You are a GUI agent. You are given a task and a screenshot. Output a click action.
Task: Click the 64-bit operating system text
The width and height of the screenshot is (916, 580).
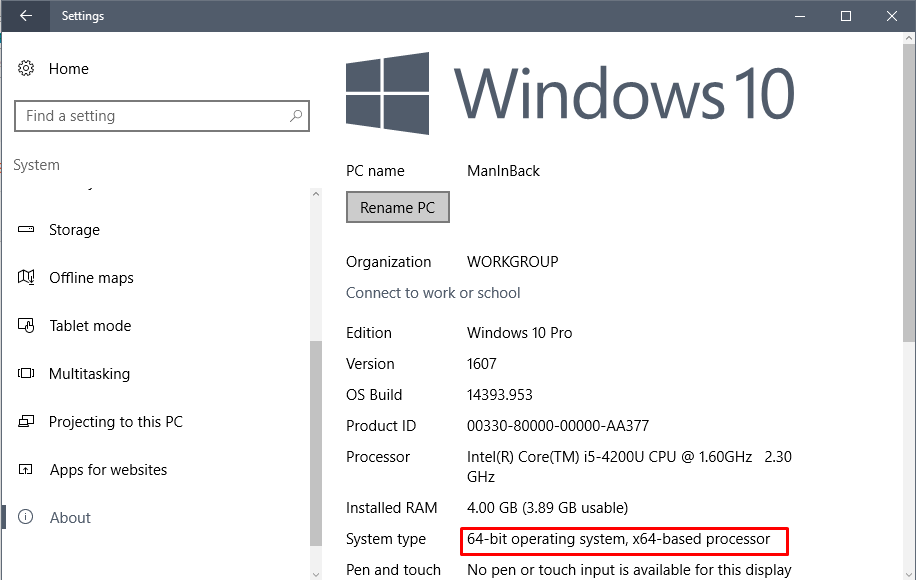point(619,539)
